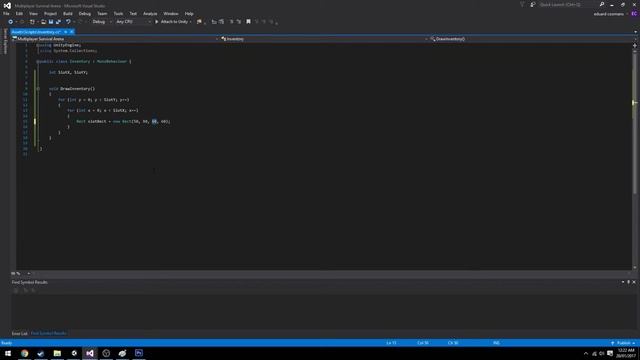Click the find in files toolbar icon
640x360 pixels.
click(x=199, y=22)
